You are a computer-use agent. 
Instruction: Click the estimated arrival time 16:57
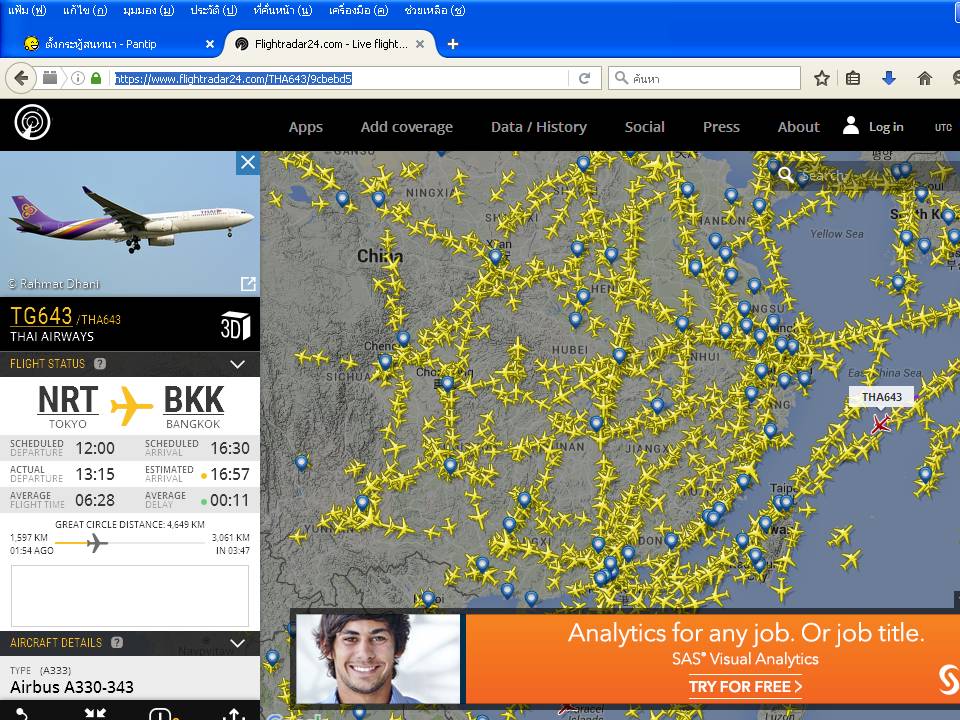(x=230, y=474)
